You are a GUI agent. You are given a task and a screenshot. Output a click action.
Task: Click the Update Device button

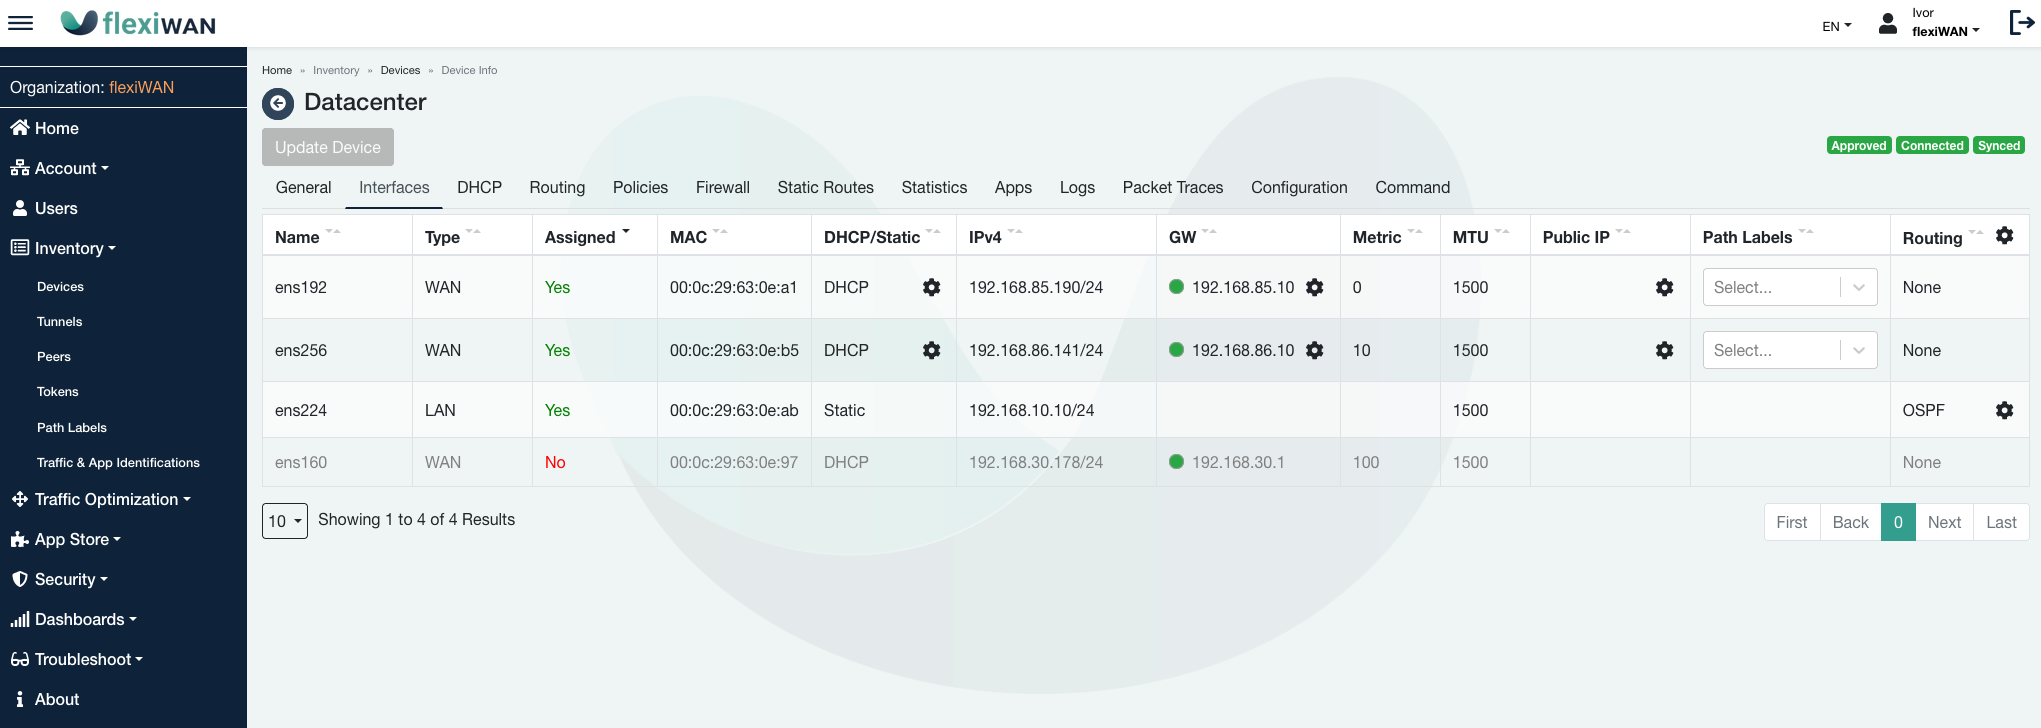328,147
